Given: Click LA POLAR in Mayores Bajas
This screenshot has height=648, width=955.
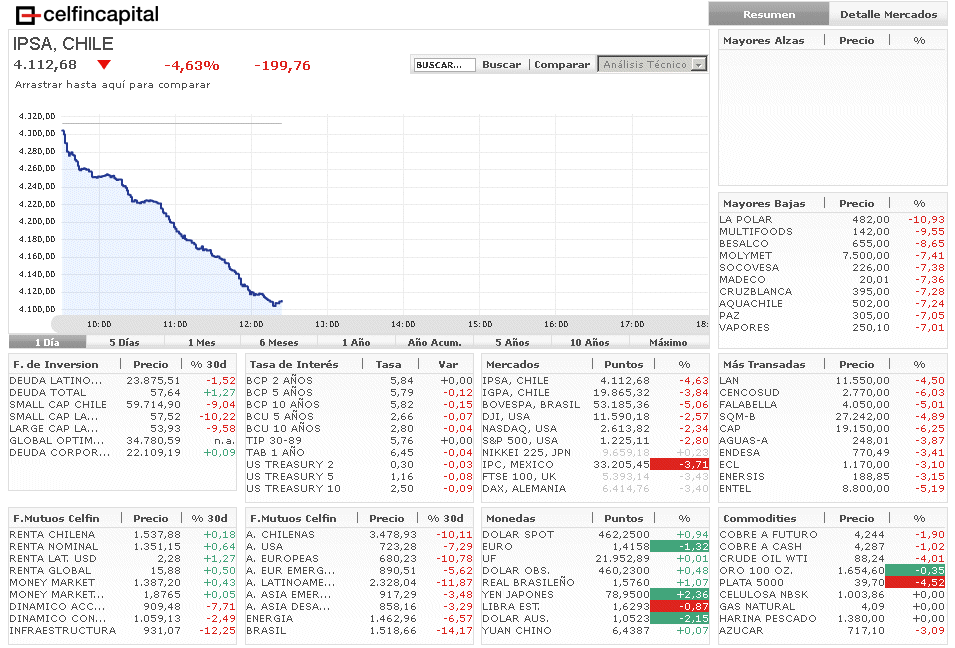Looking at the screenshot, I should click(x=746, y=219).
